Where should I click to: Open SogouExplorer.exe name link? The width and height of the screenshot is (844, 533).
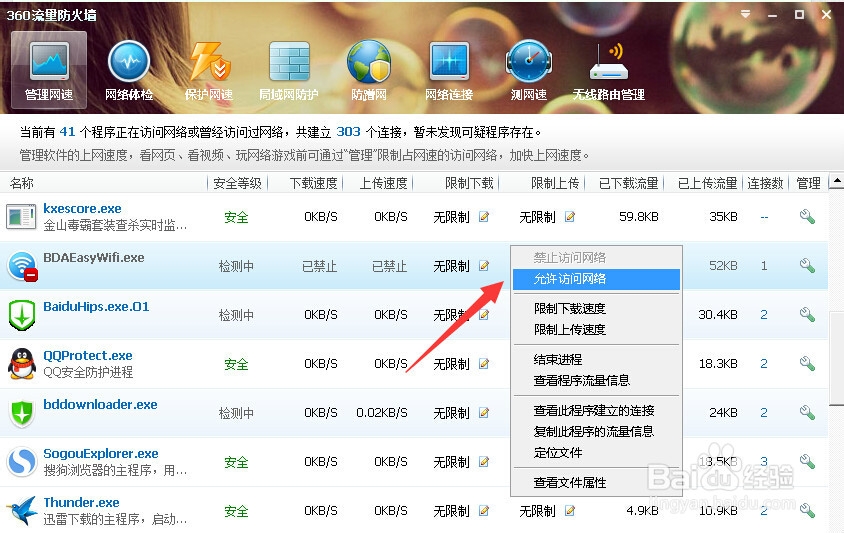pos(101,453)
